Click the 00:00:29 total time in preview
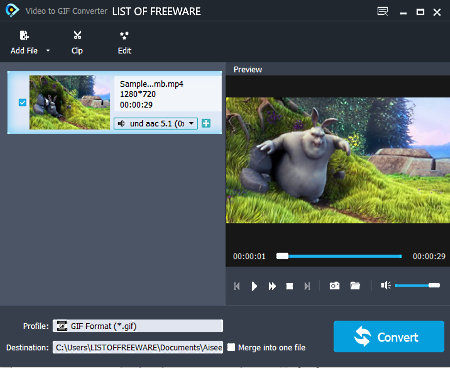This screenshot has height=368, width=450. coord(429,256)
